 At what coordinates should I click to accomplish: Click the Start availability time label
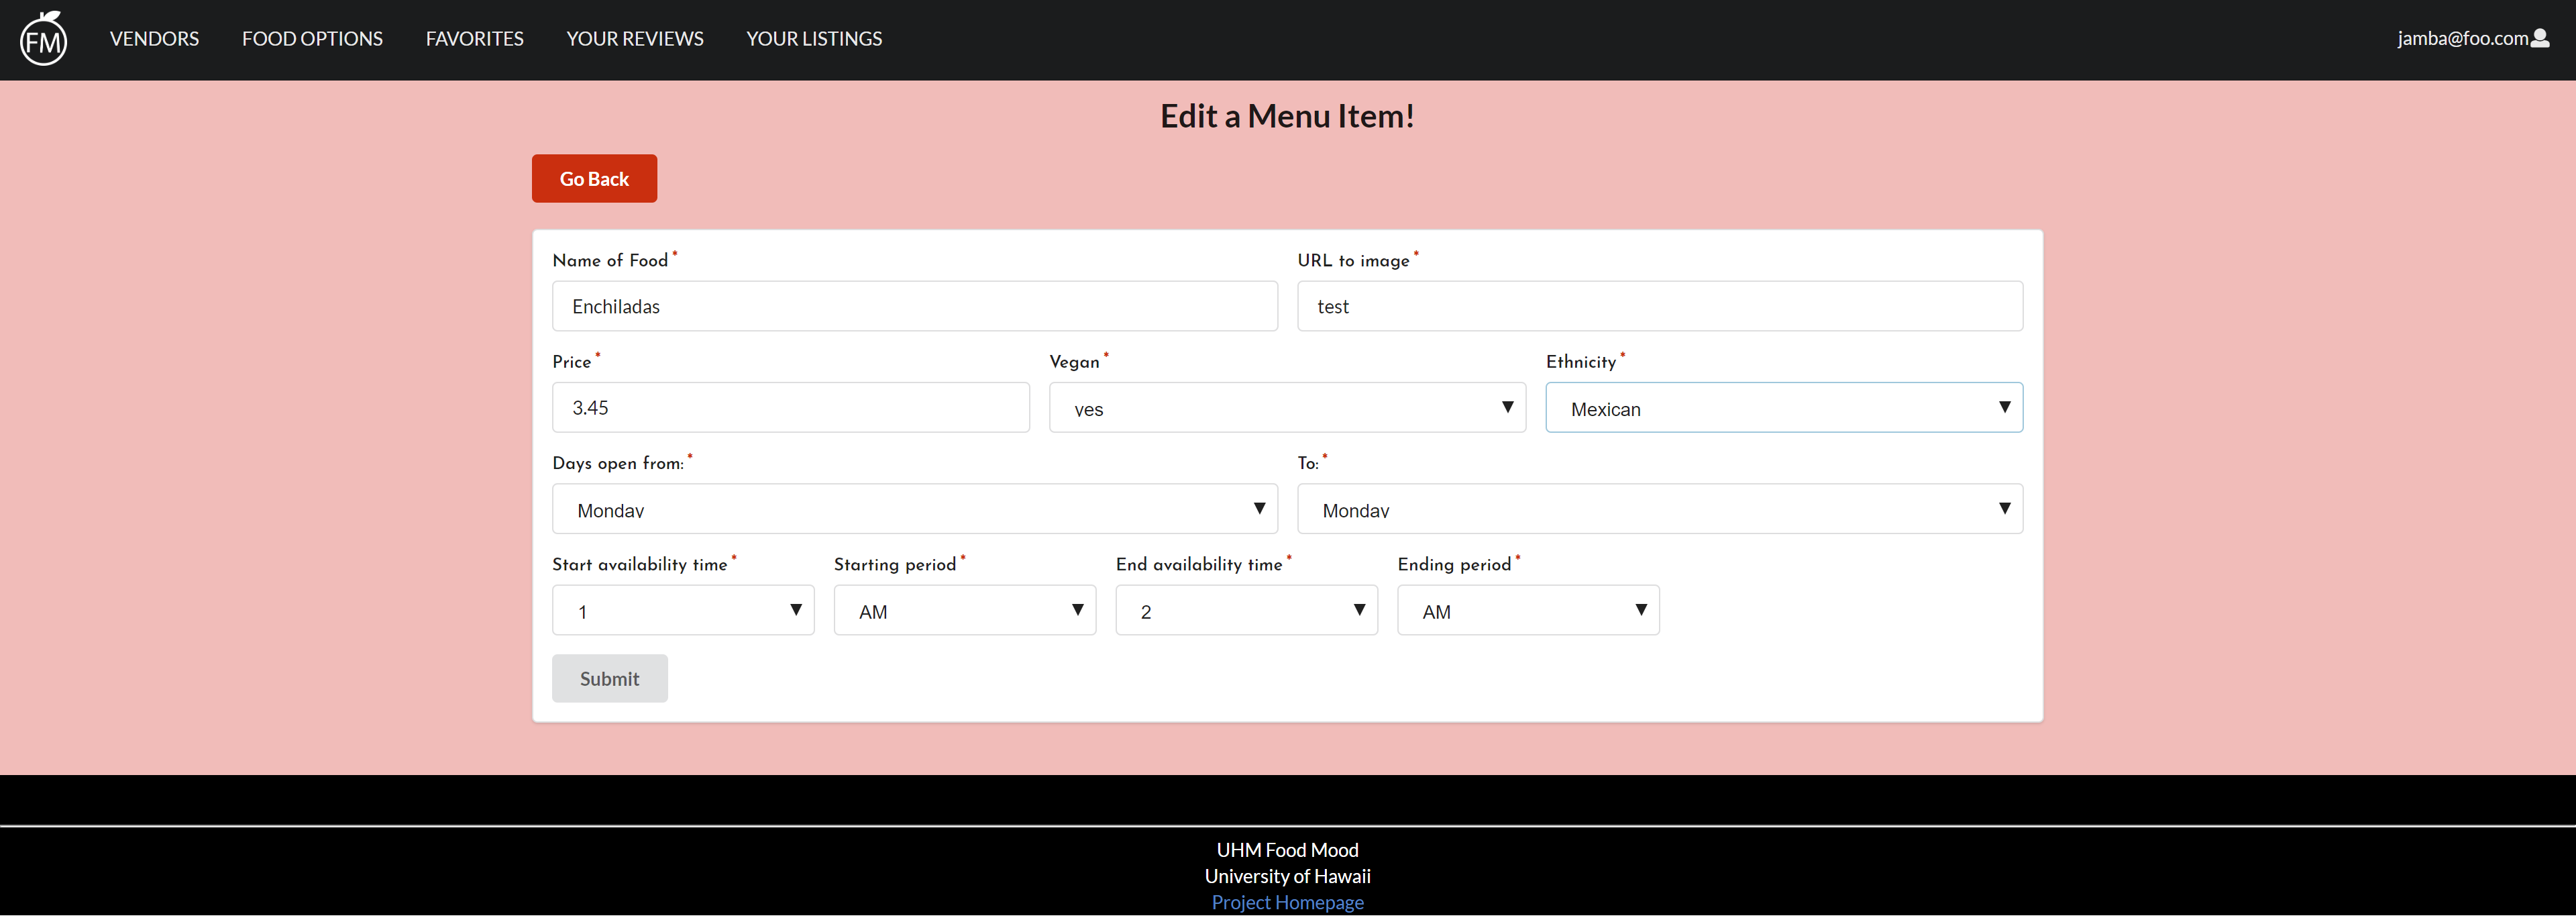(640, 564)
